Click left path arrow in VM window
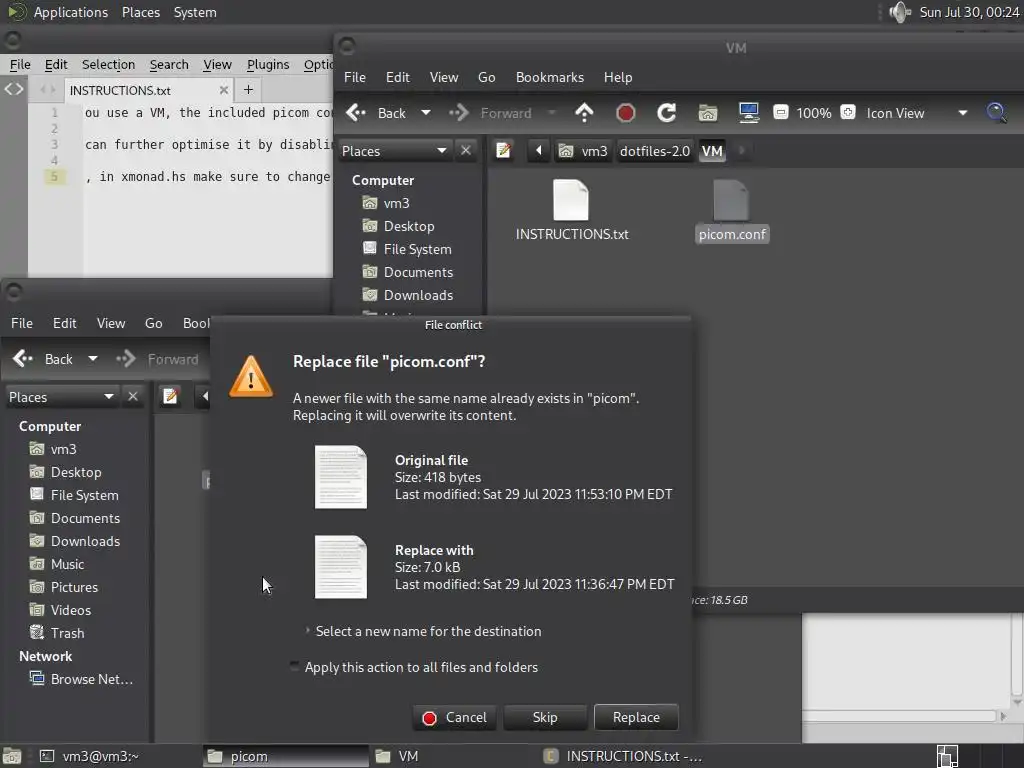1024x768 pixels. 539,151
